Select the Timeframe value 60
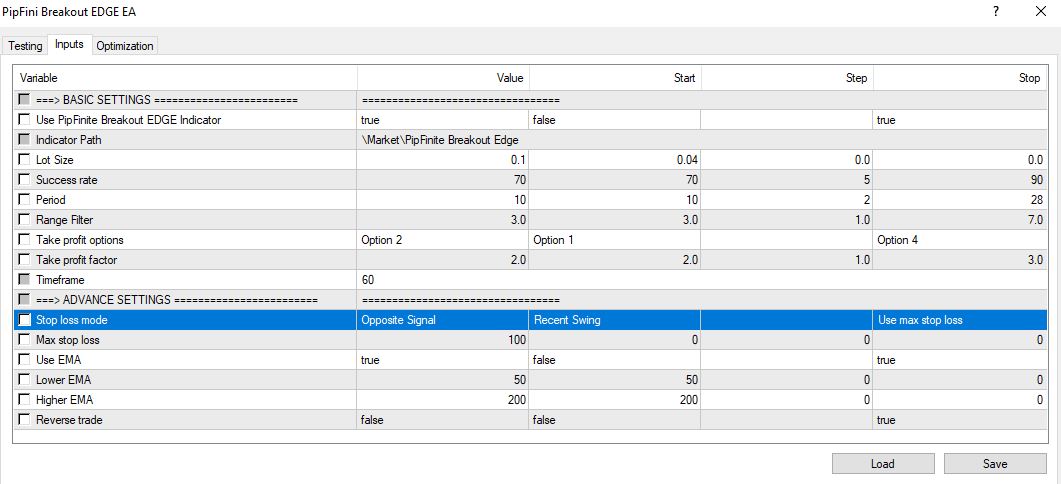This screenshot has height=484, width=1061. [x=702, y=280]
